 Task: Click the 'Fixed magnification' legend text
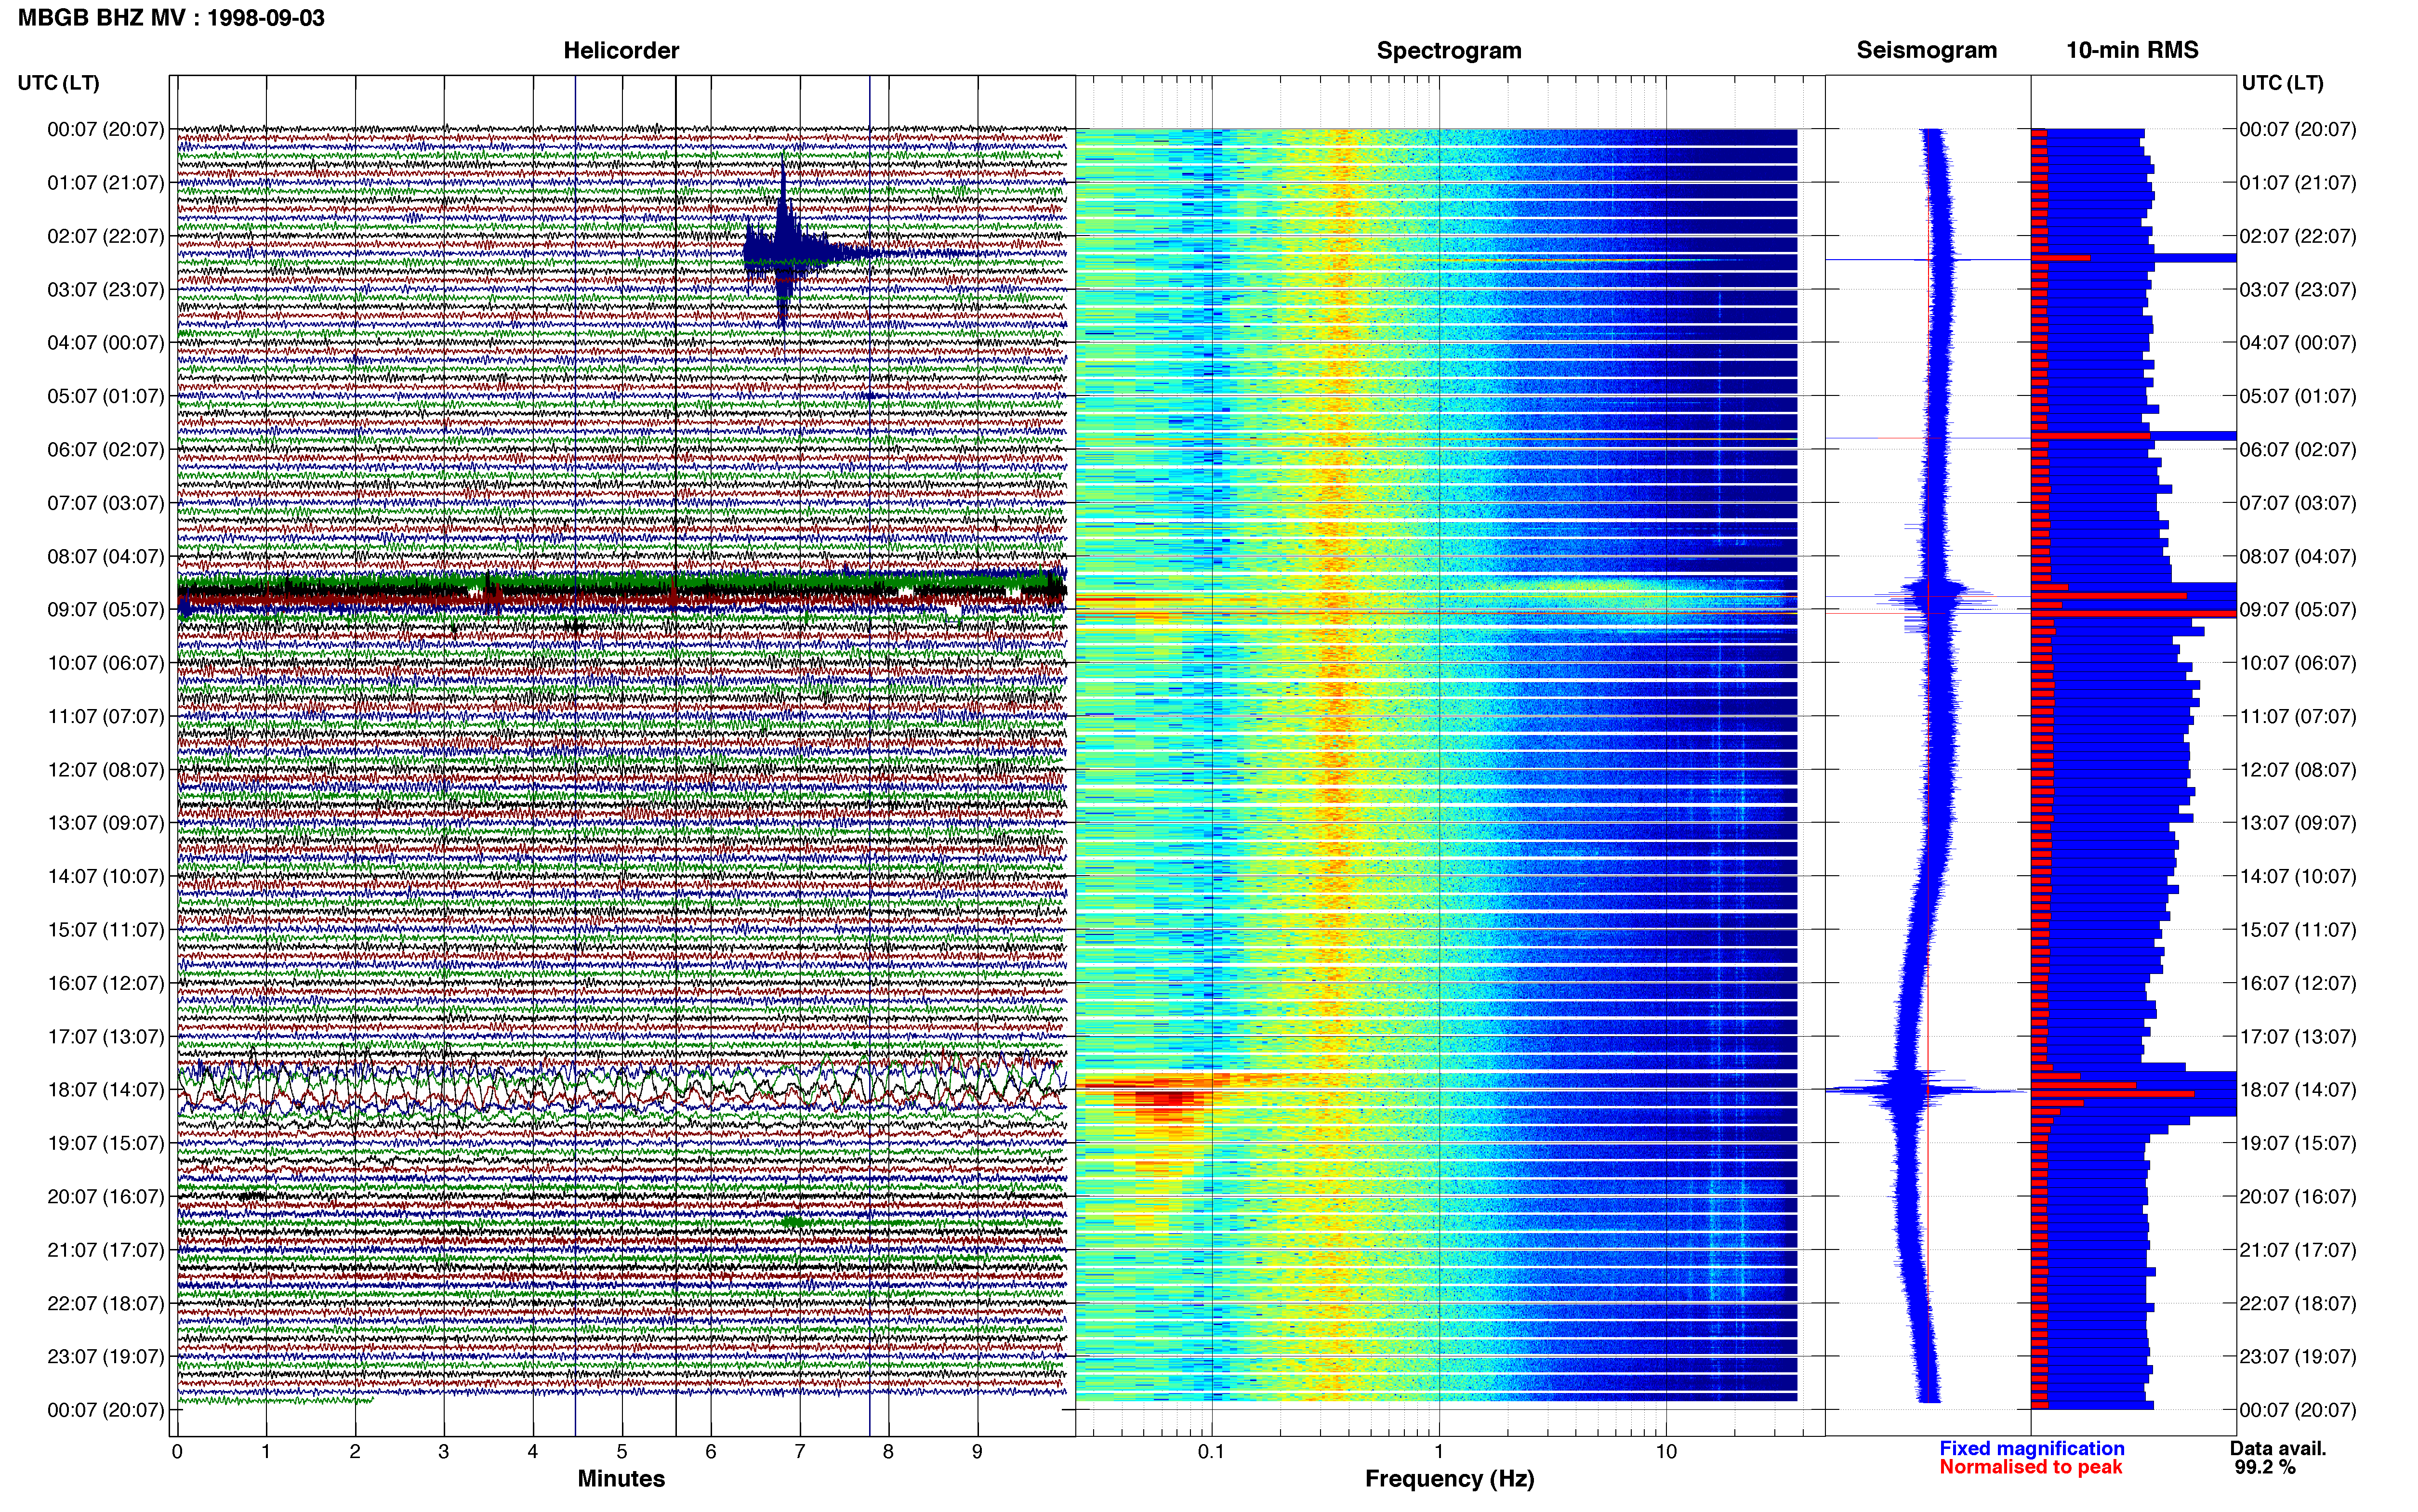pos(2031,1448)
